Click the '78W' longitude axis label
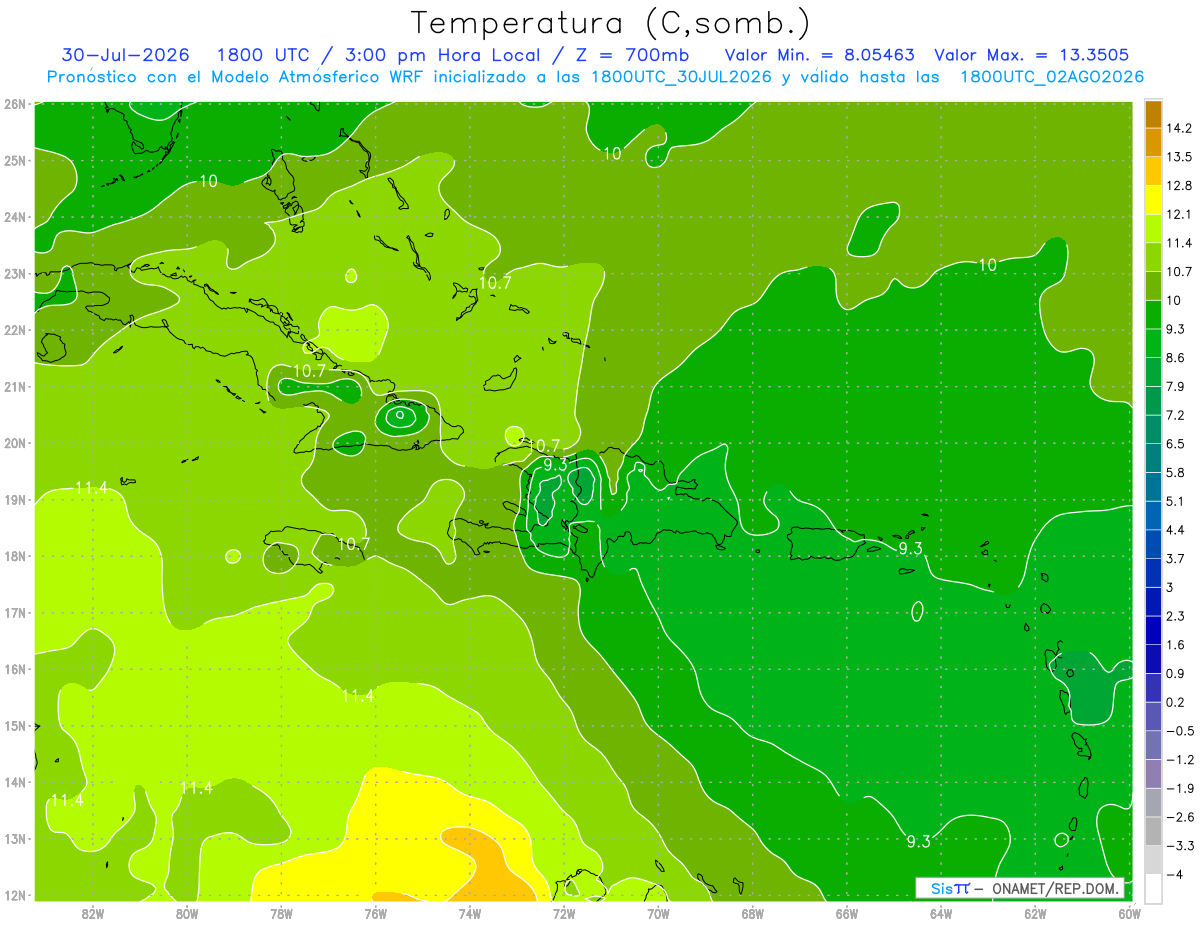 281,913
